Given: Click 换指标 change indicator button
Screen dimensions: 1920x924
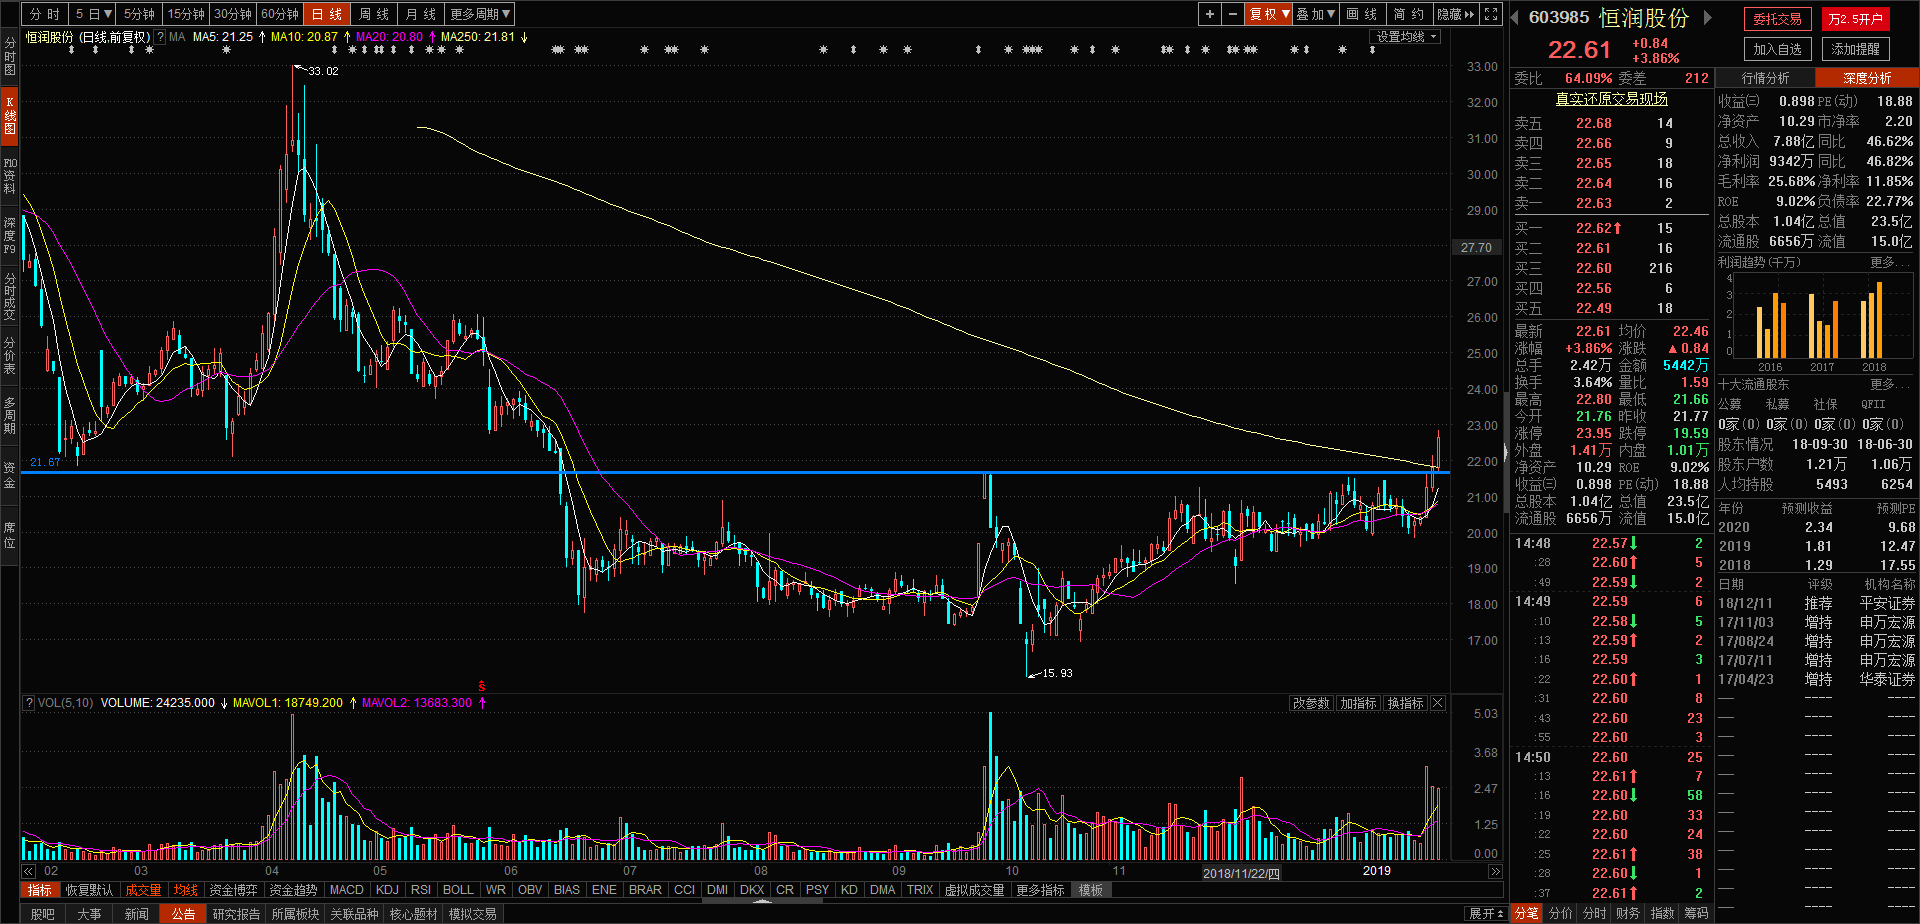Looking at the screenshot, I should pos(1405,703).
